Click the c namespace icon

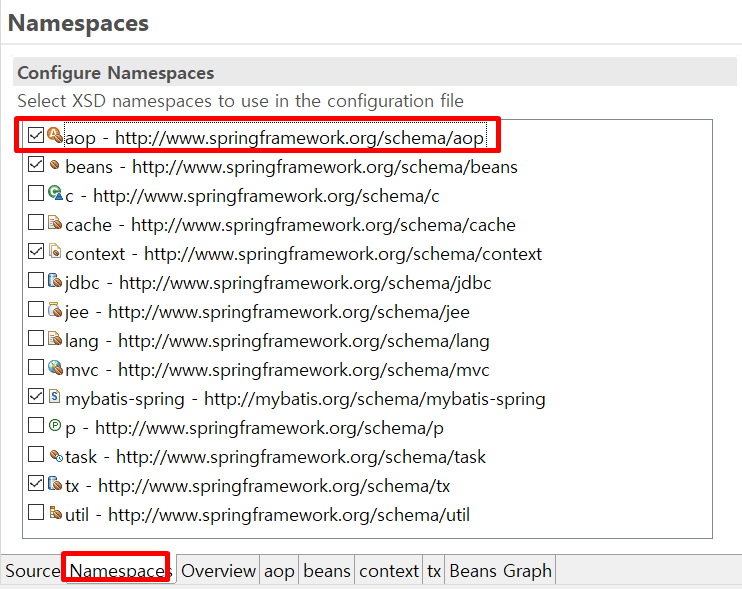pyautogui.click(x=55, y=193)
